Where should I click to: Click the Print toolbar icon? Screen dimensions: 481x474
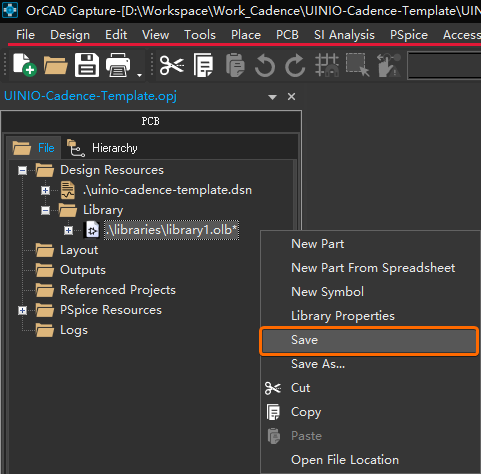pos(118,65)
